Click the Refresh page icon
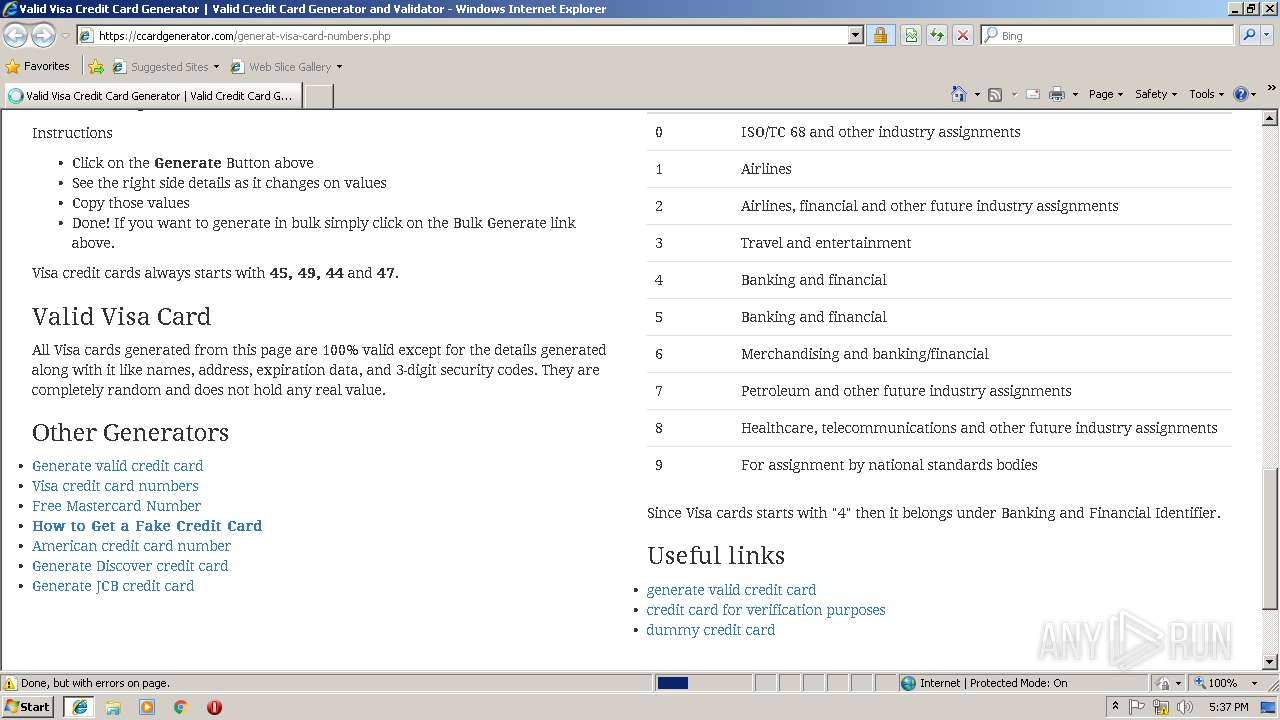Viewport: 1280px width, 720px height. (x=937, y=35)
